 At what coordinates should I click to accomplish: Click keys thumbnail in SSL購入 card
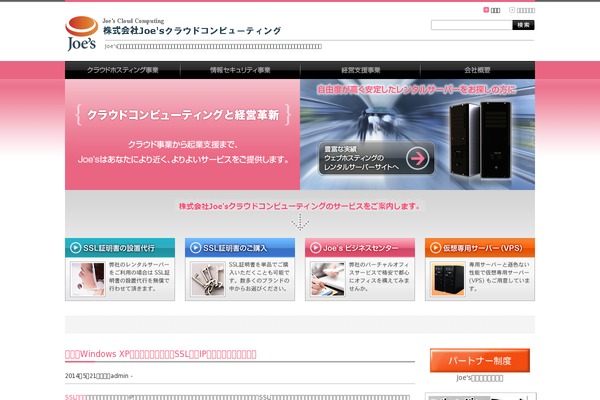pos(208,279)
